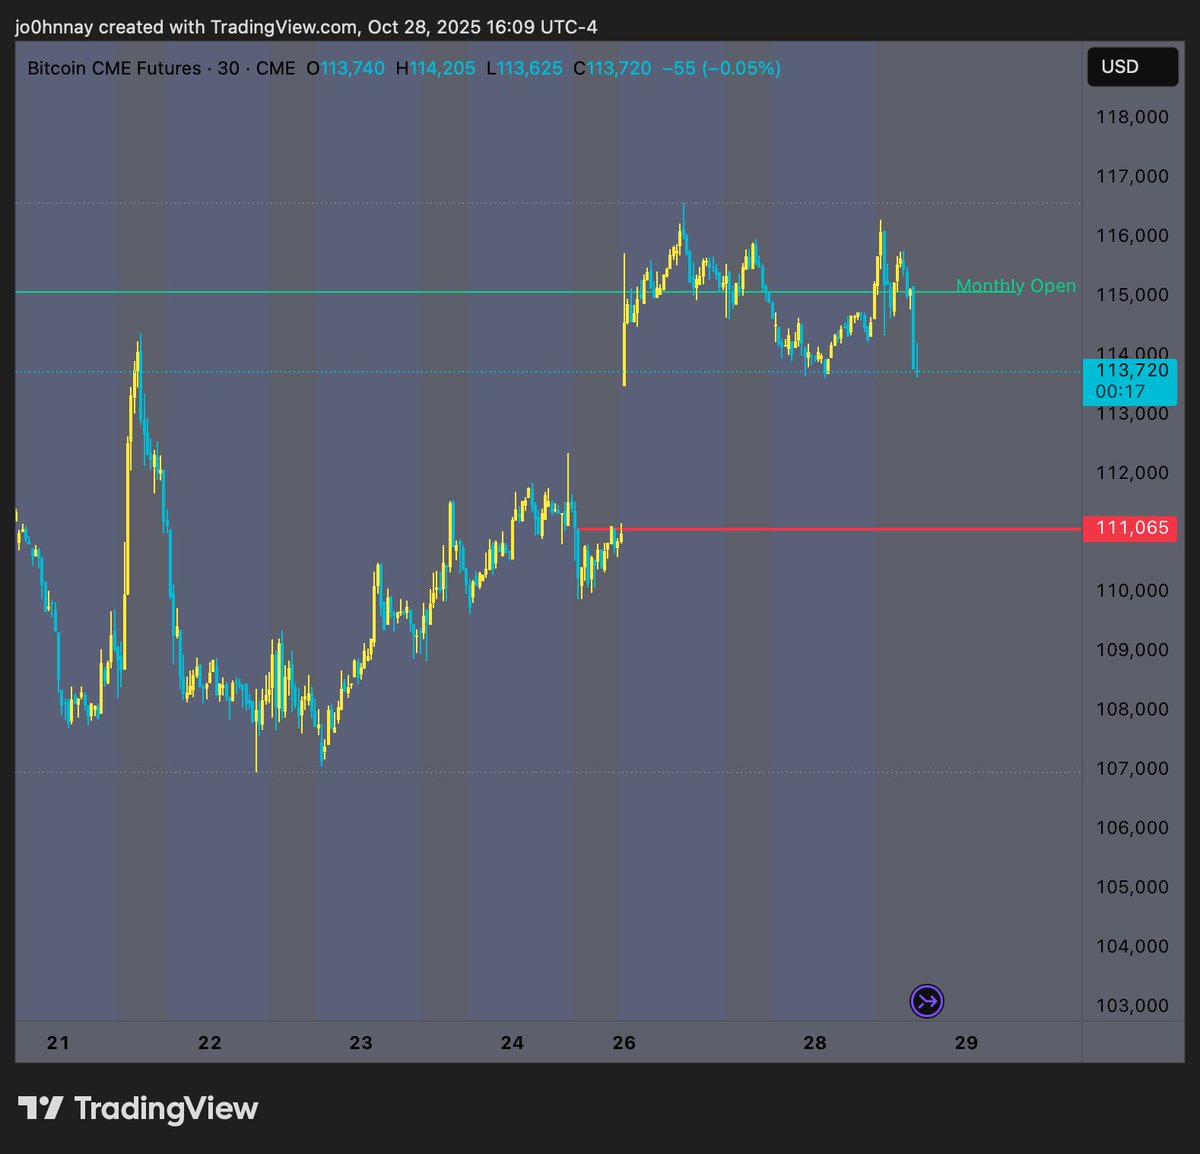Image resolution: width=1200 pixels, height=1154 pixels.
Task: Click the 30 interval in chart legend
Action: point(228,69)
